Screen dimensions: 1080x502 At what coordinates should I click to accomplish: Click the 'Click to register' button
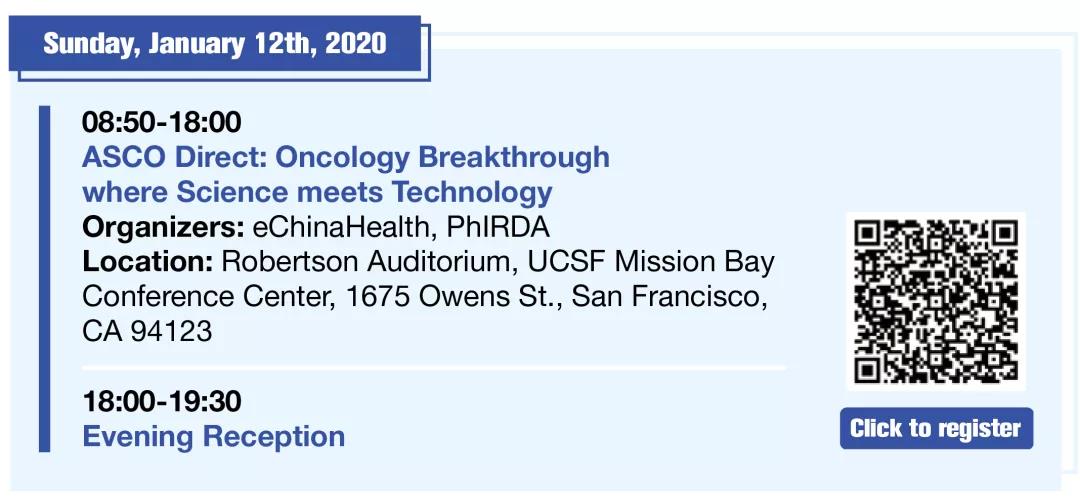point(936,428)
